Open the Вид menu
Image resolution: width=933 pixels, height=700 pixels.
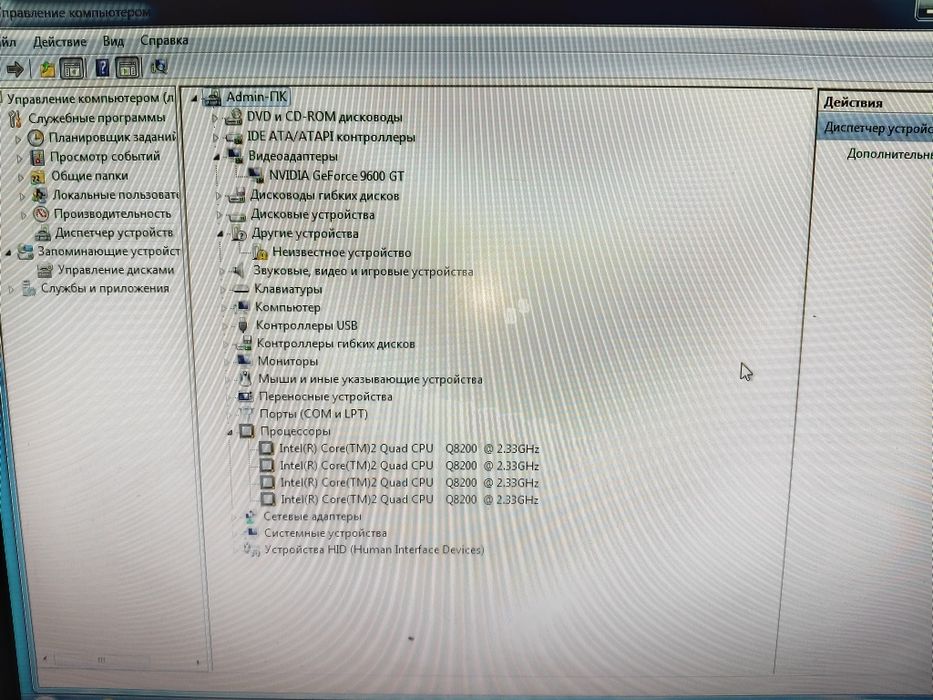pos(113,41)
